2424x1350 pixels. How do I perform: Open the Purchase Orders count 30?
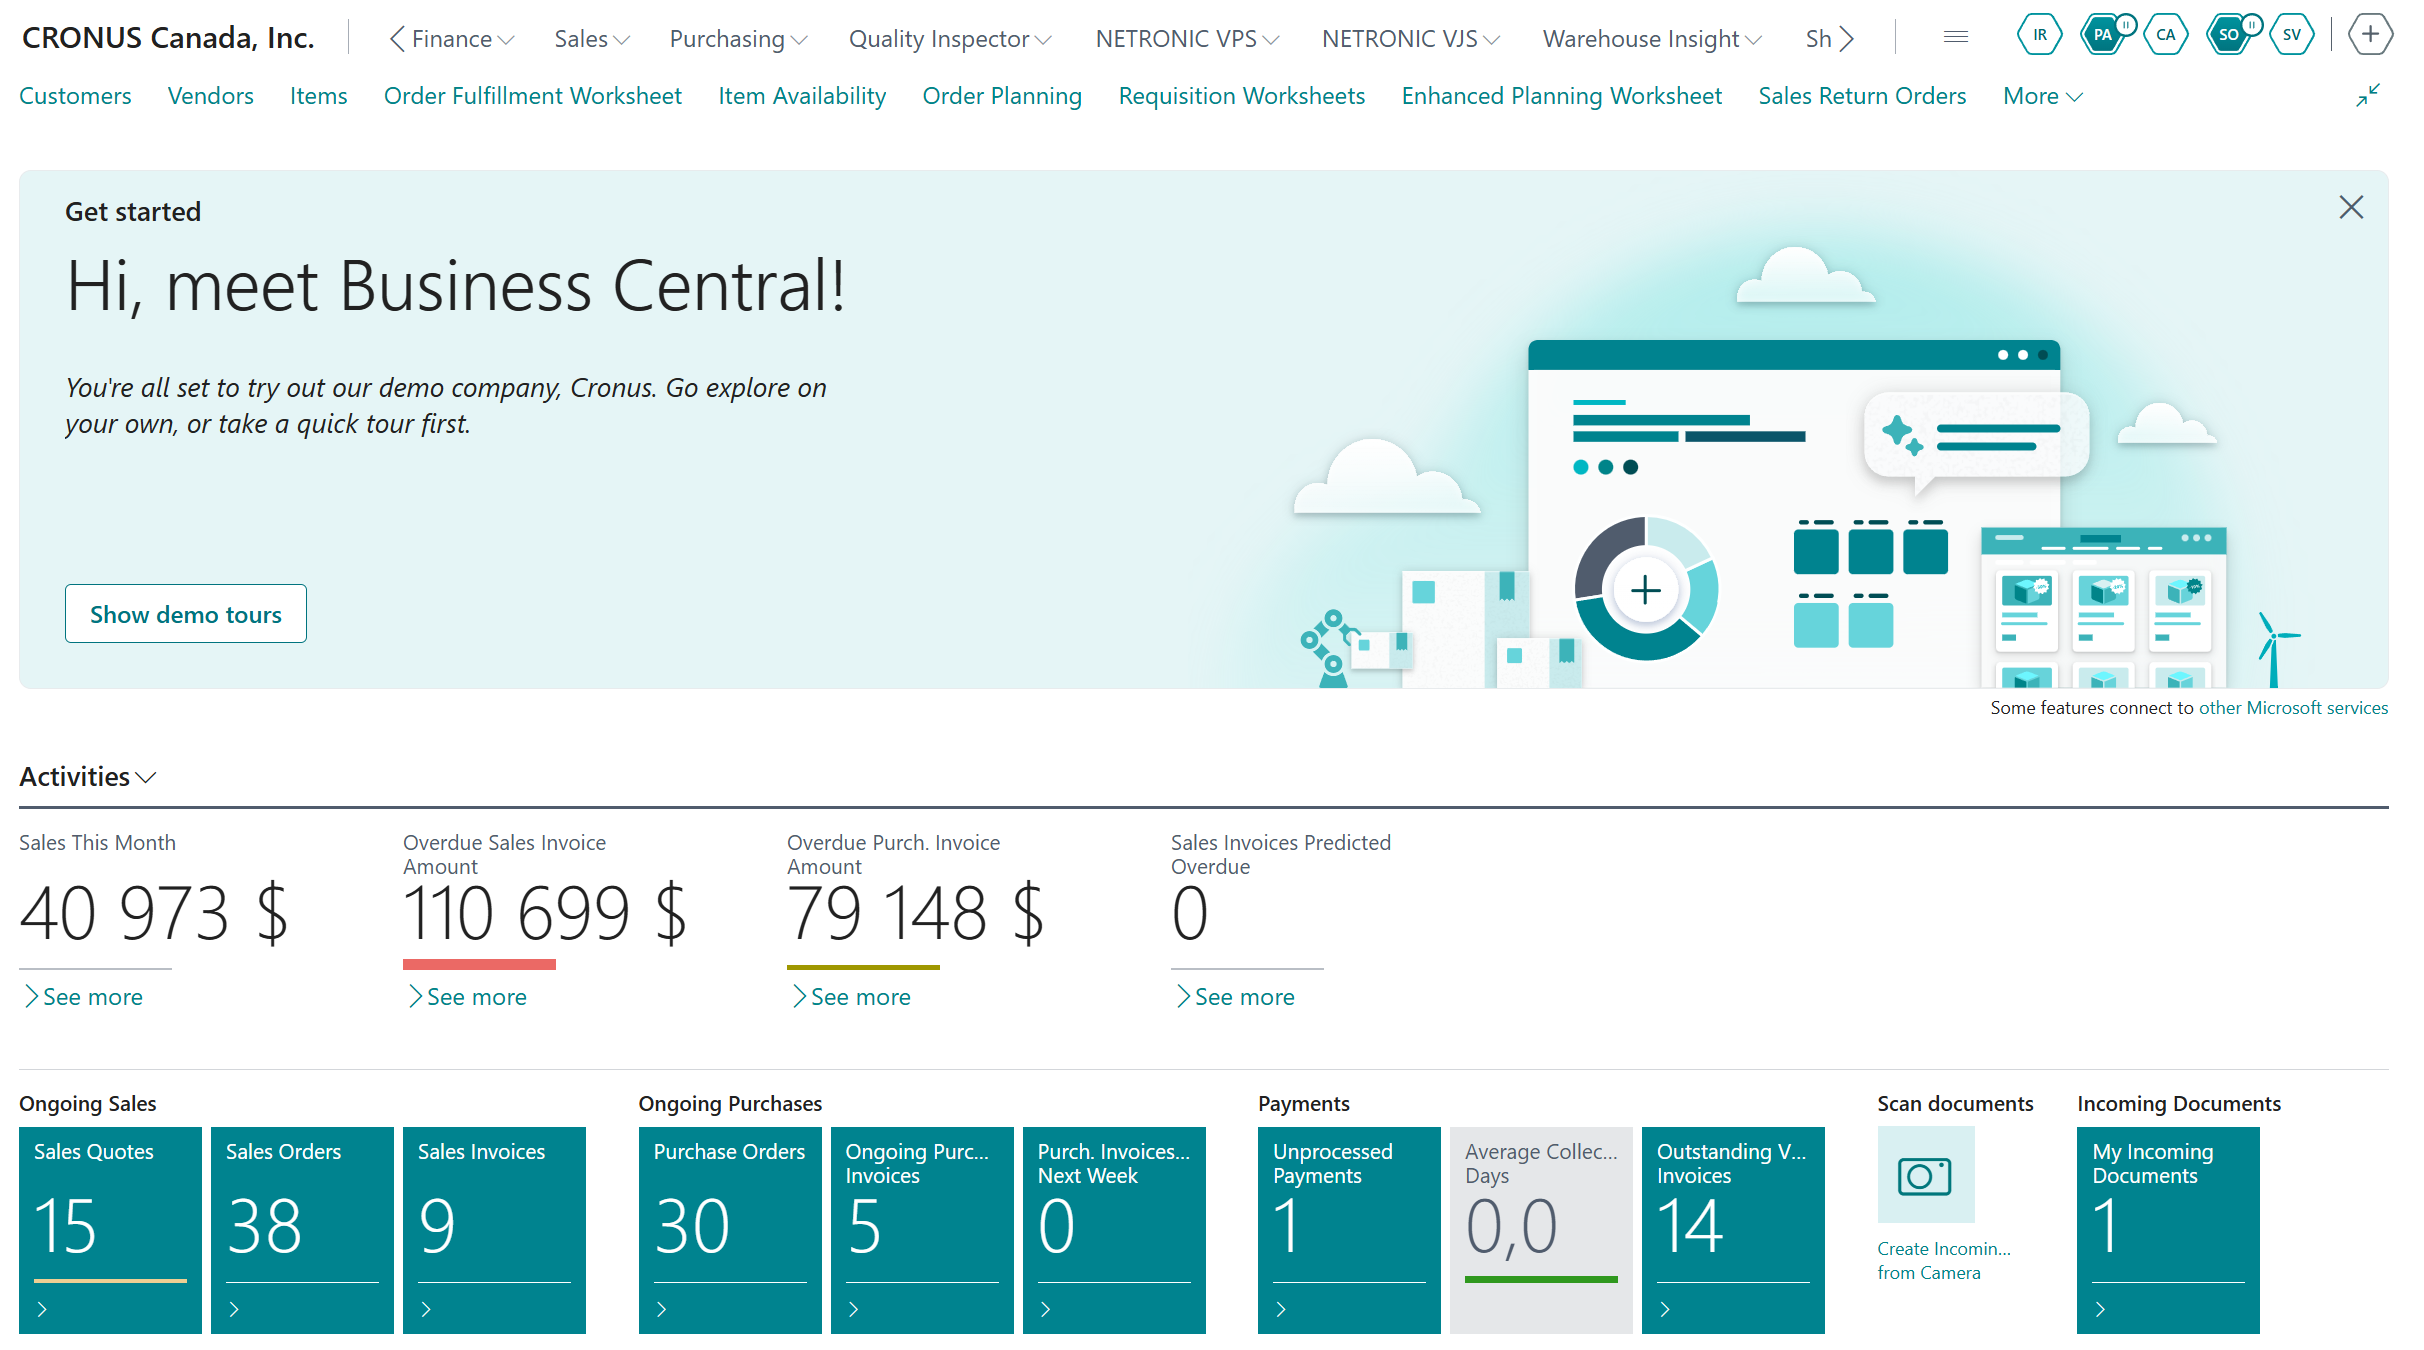click(692, 1226)
